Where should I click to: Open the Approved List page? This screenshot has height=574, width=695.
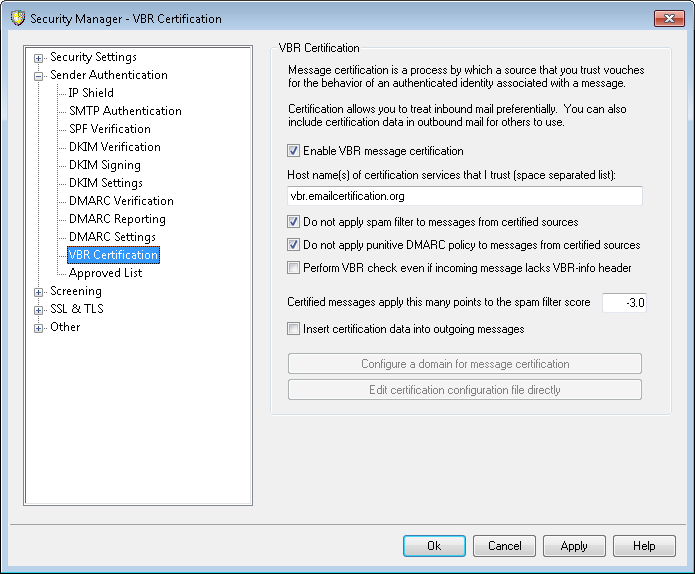[105, 273]
